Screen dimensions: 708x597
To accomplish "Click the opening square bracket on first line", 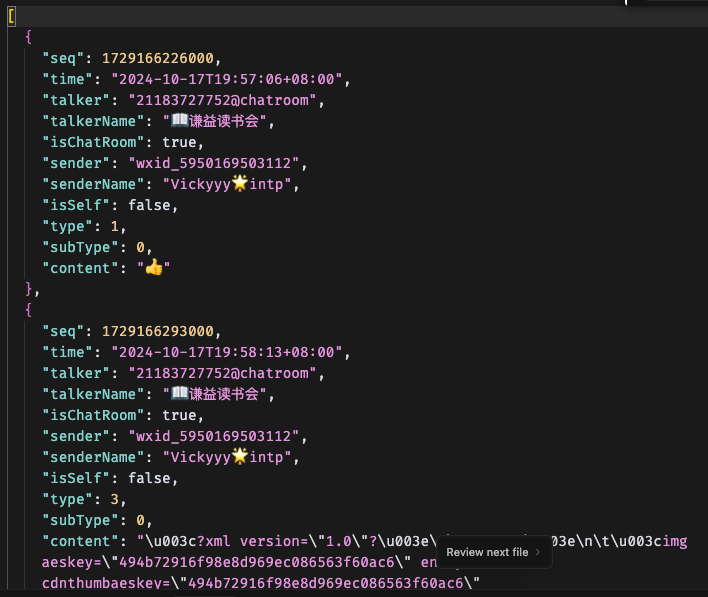I will click(x=11, y=17).
